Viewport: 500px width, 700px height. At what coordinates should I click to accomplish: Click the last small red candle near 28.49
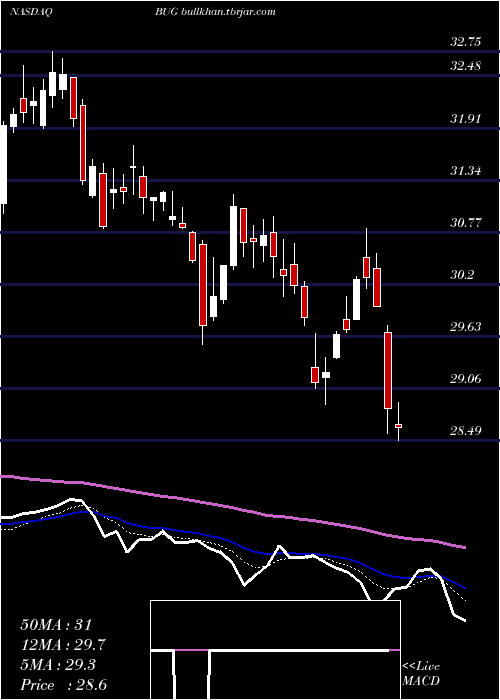tap(398, 426)
